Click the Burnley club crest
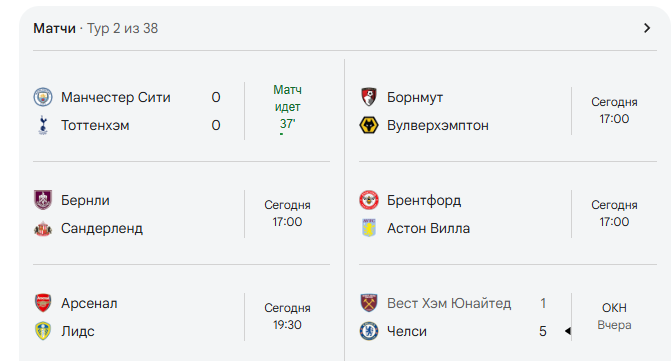The width and height of the screenshot is (672, 361). [43, 200]
